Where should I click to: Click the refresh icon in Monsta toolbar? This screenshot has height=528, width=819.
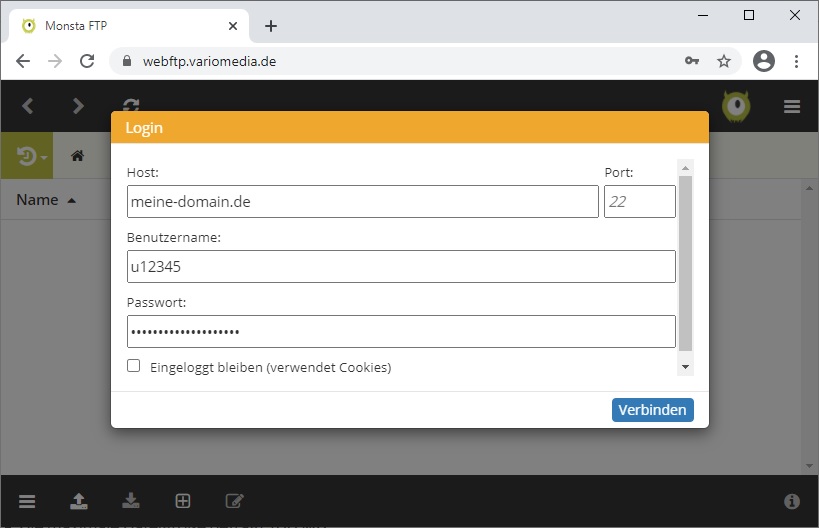(131, 106)
